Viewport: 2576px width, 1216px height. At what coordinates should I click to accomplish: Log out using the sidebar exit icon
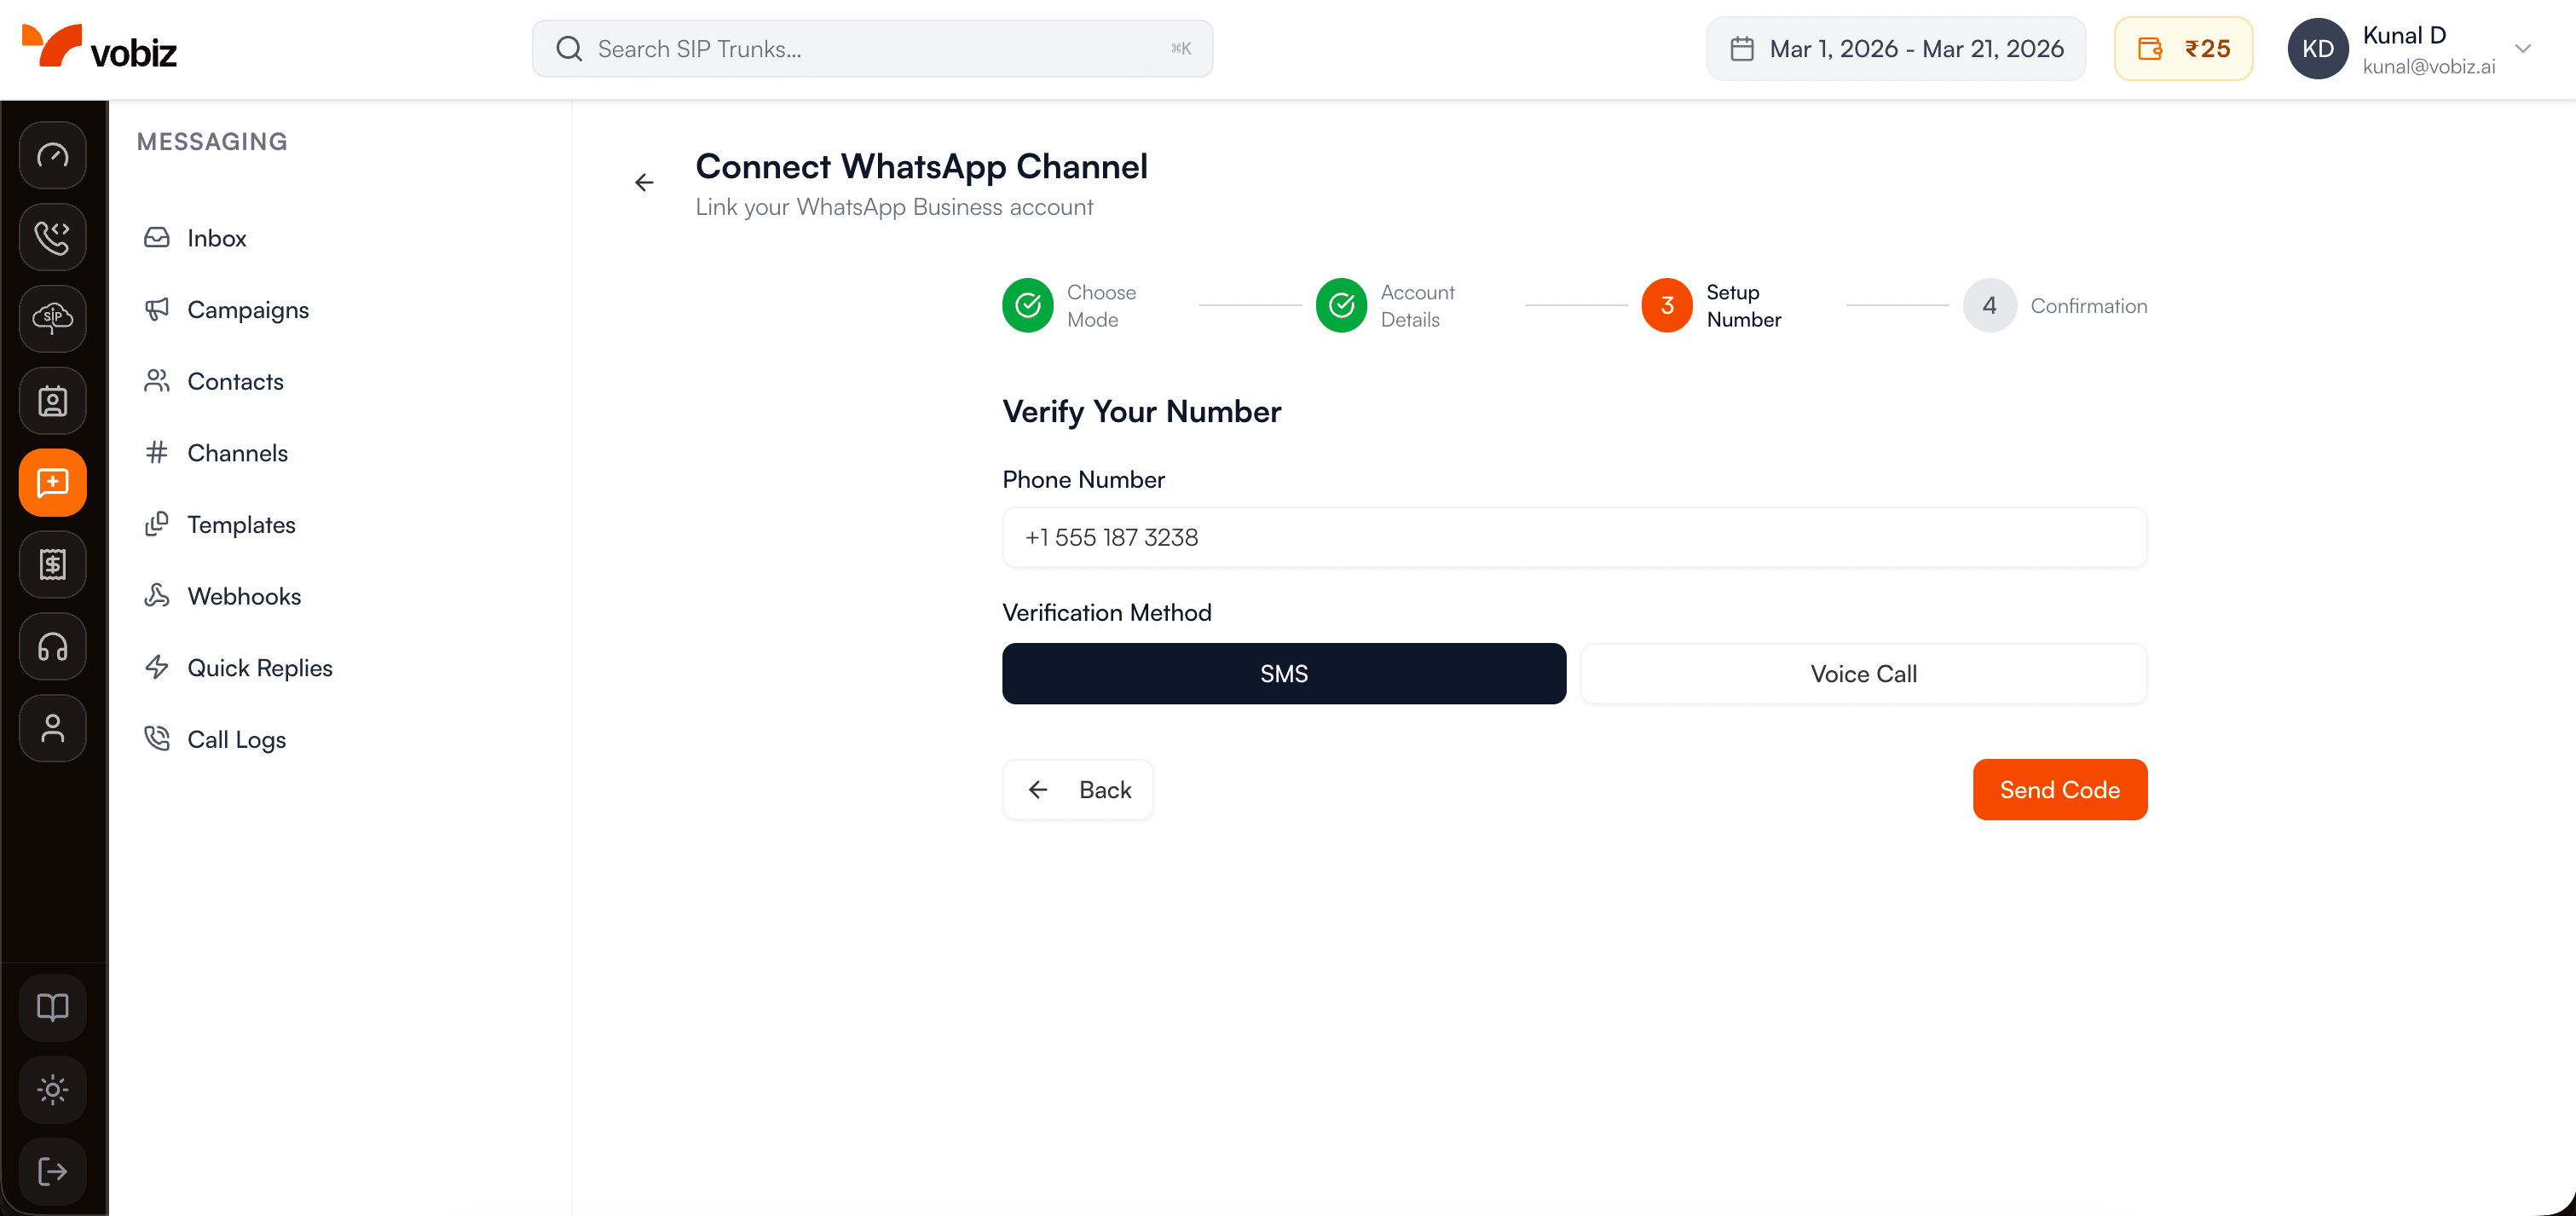[x=52, y=1171]
